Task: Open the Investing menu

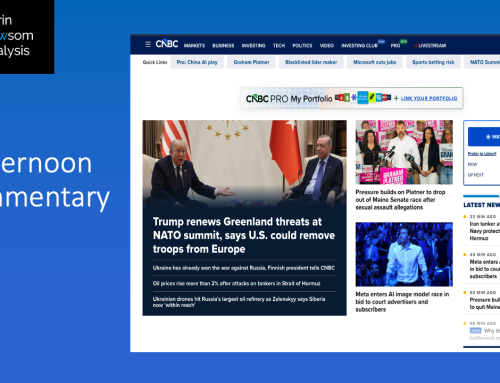Action: (x=253, y=46)
